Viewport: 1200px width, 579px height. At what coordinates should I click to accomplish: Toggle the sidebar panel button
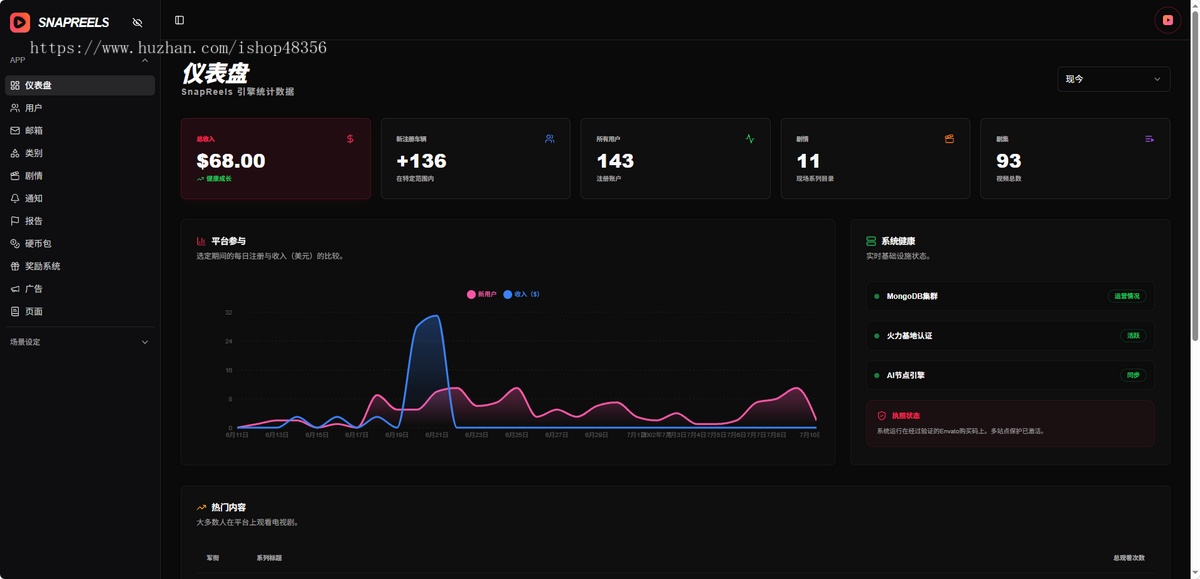179,20
